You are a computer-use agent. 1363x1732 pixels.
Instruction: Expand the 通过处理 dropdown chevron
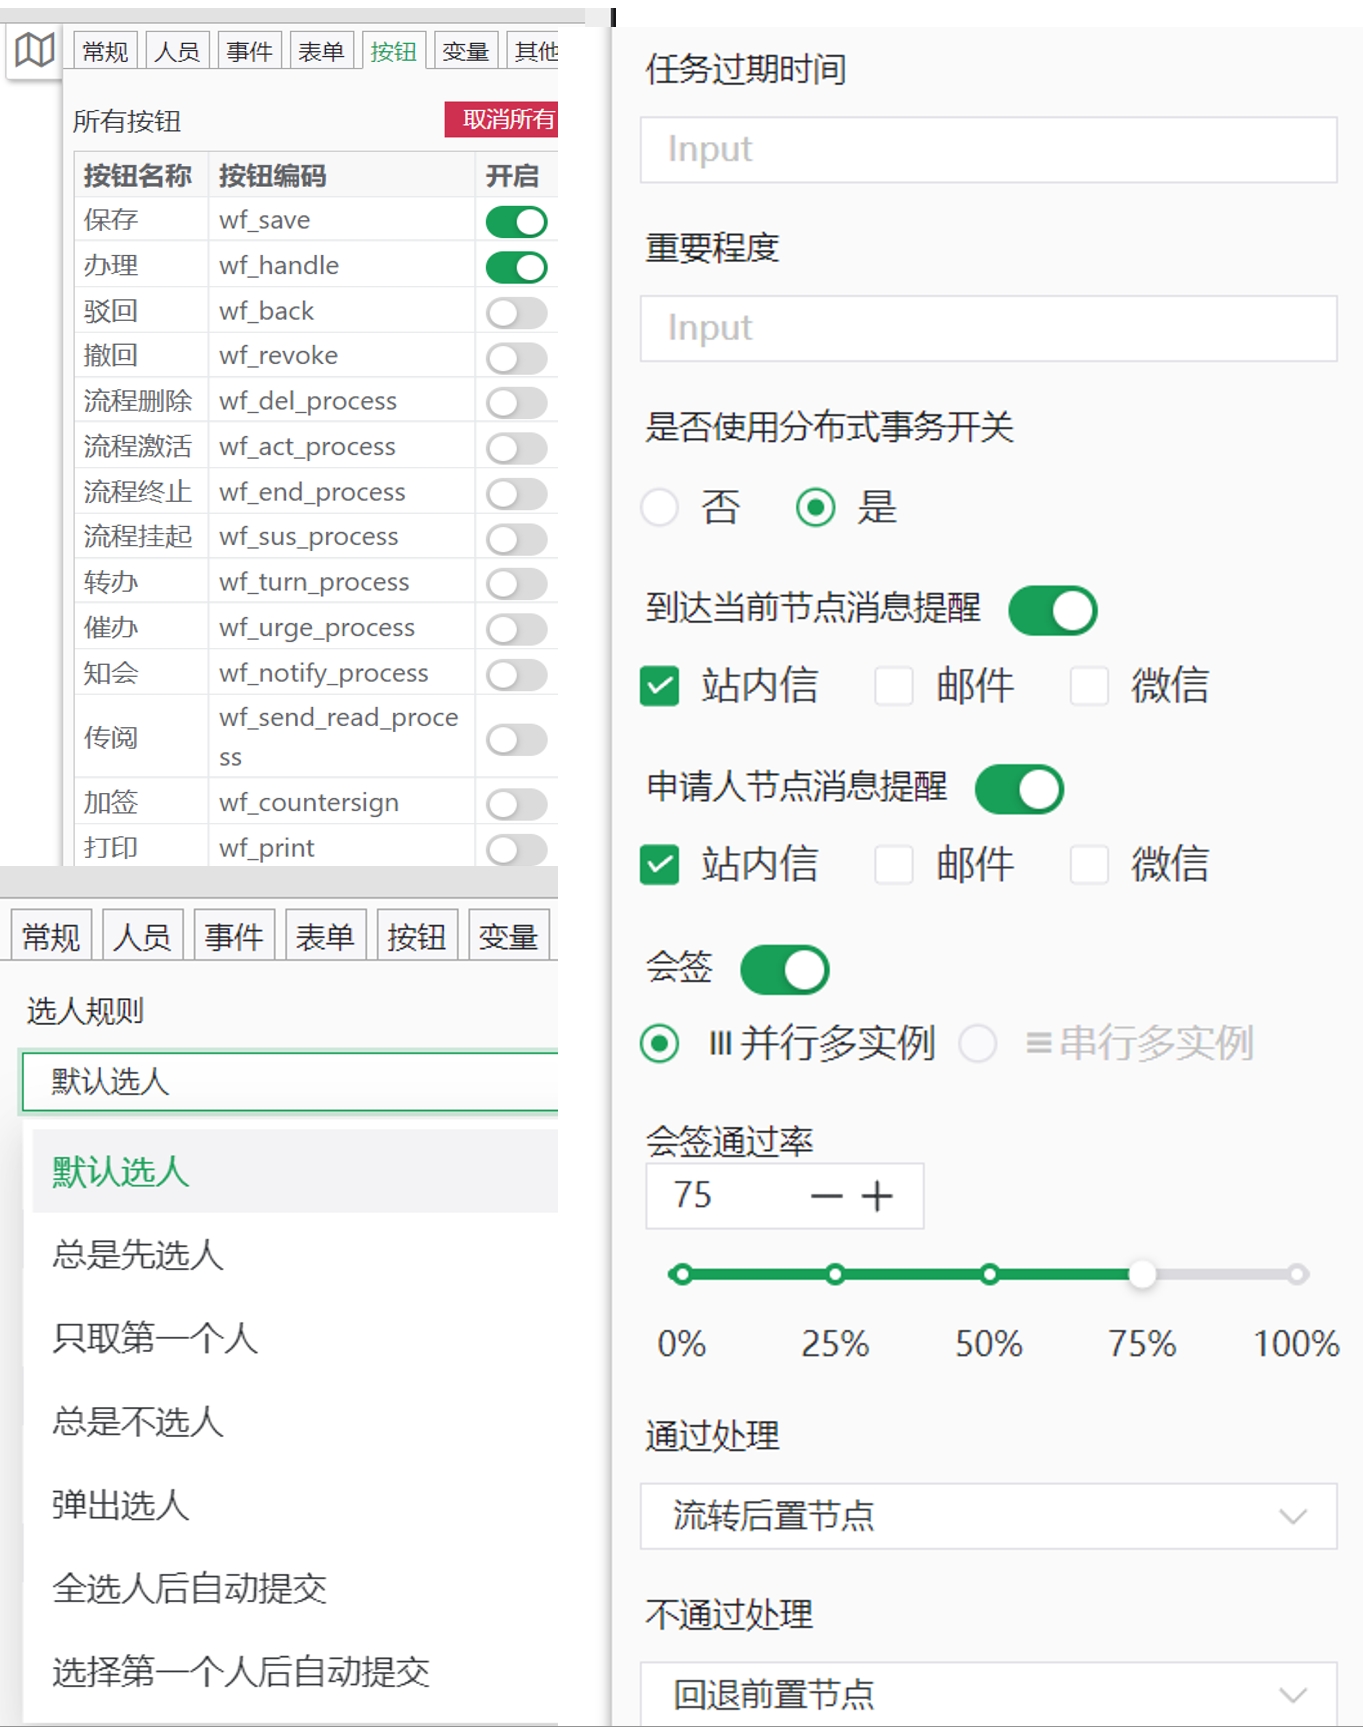[1292, 1517]
